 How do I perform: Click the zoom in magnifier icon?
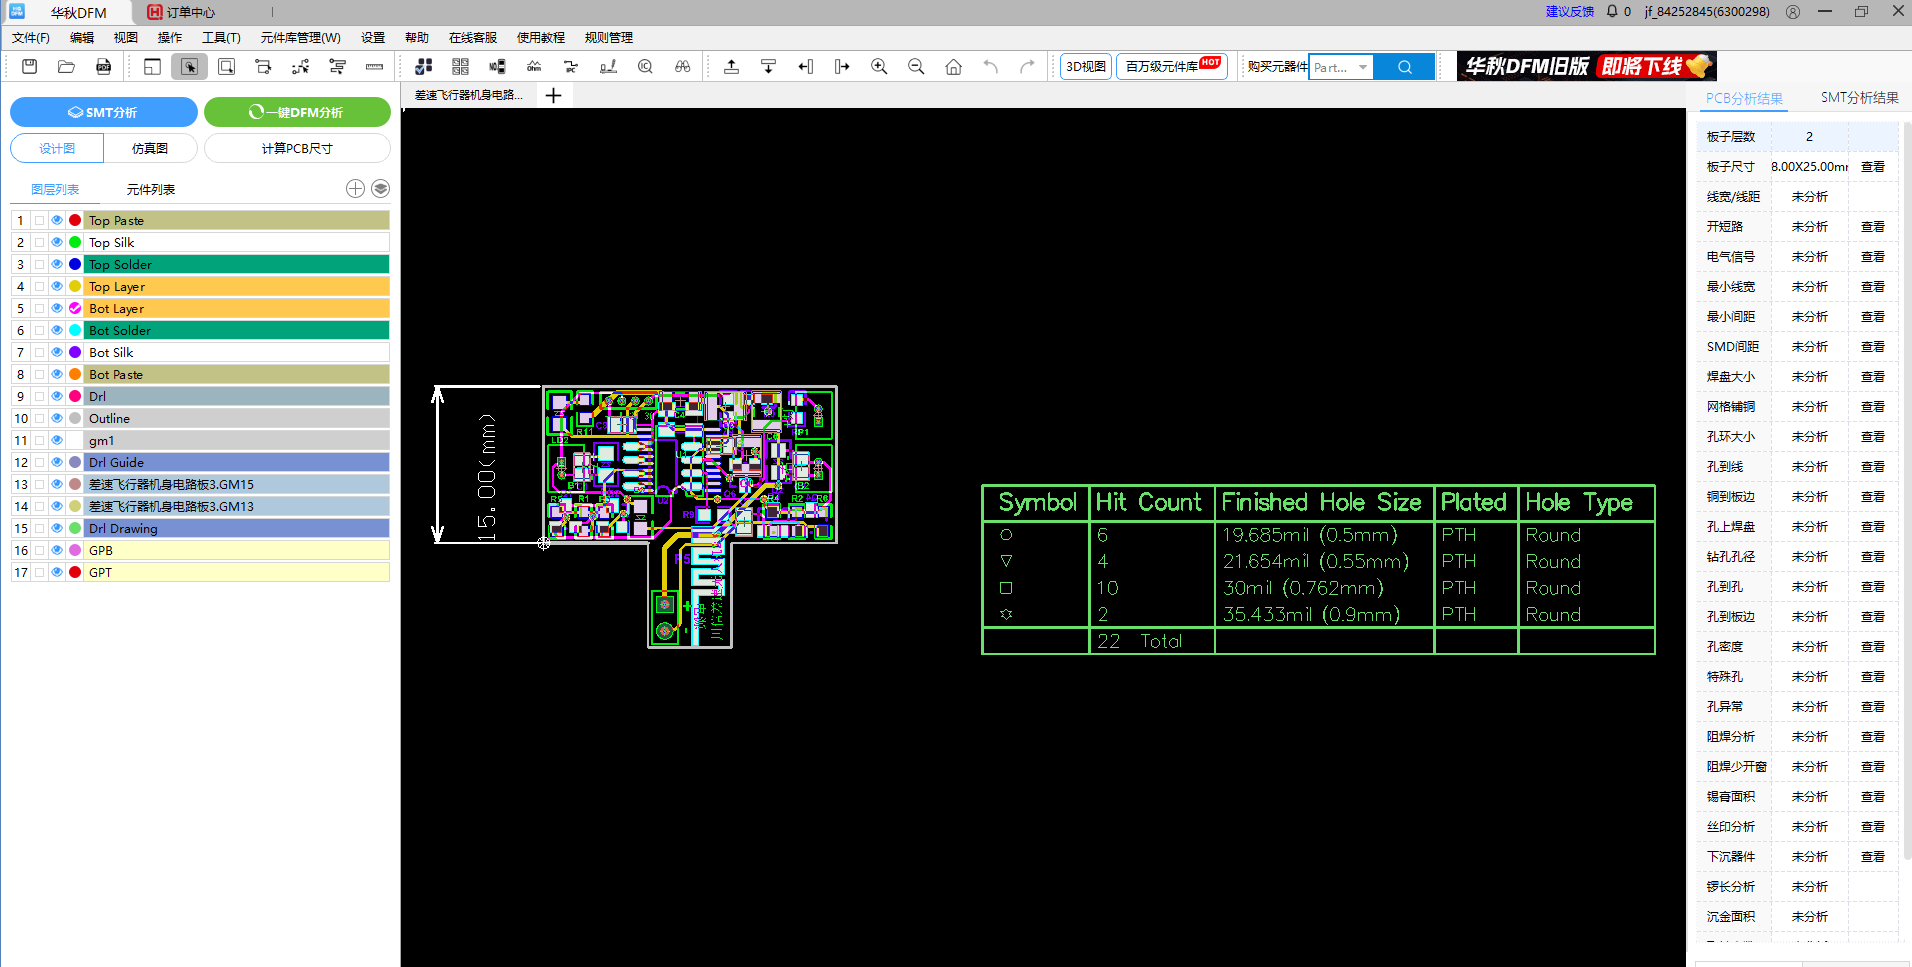pos(879,67)
